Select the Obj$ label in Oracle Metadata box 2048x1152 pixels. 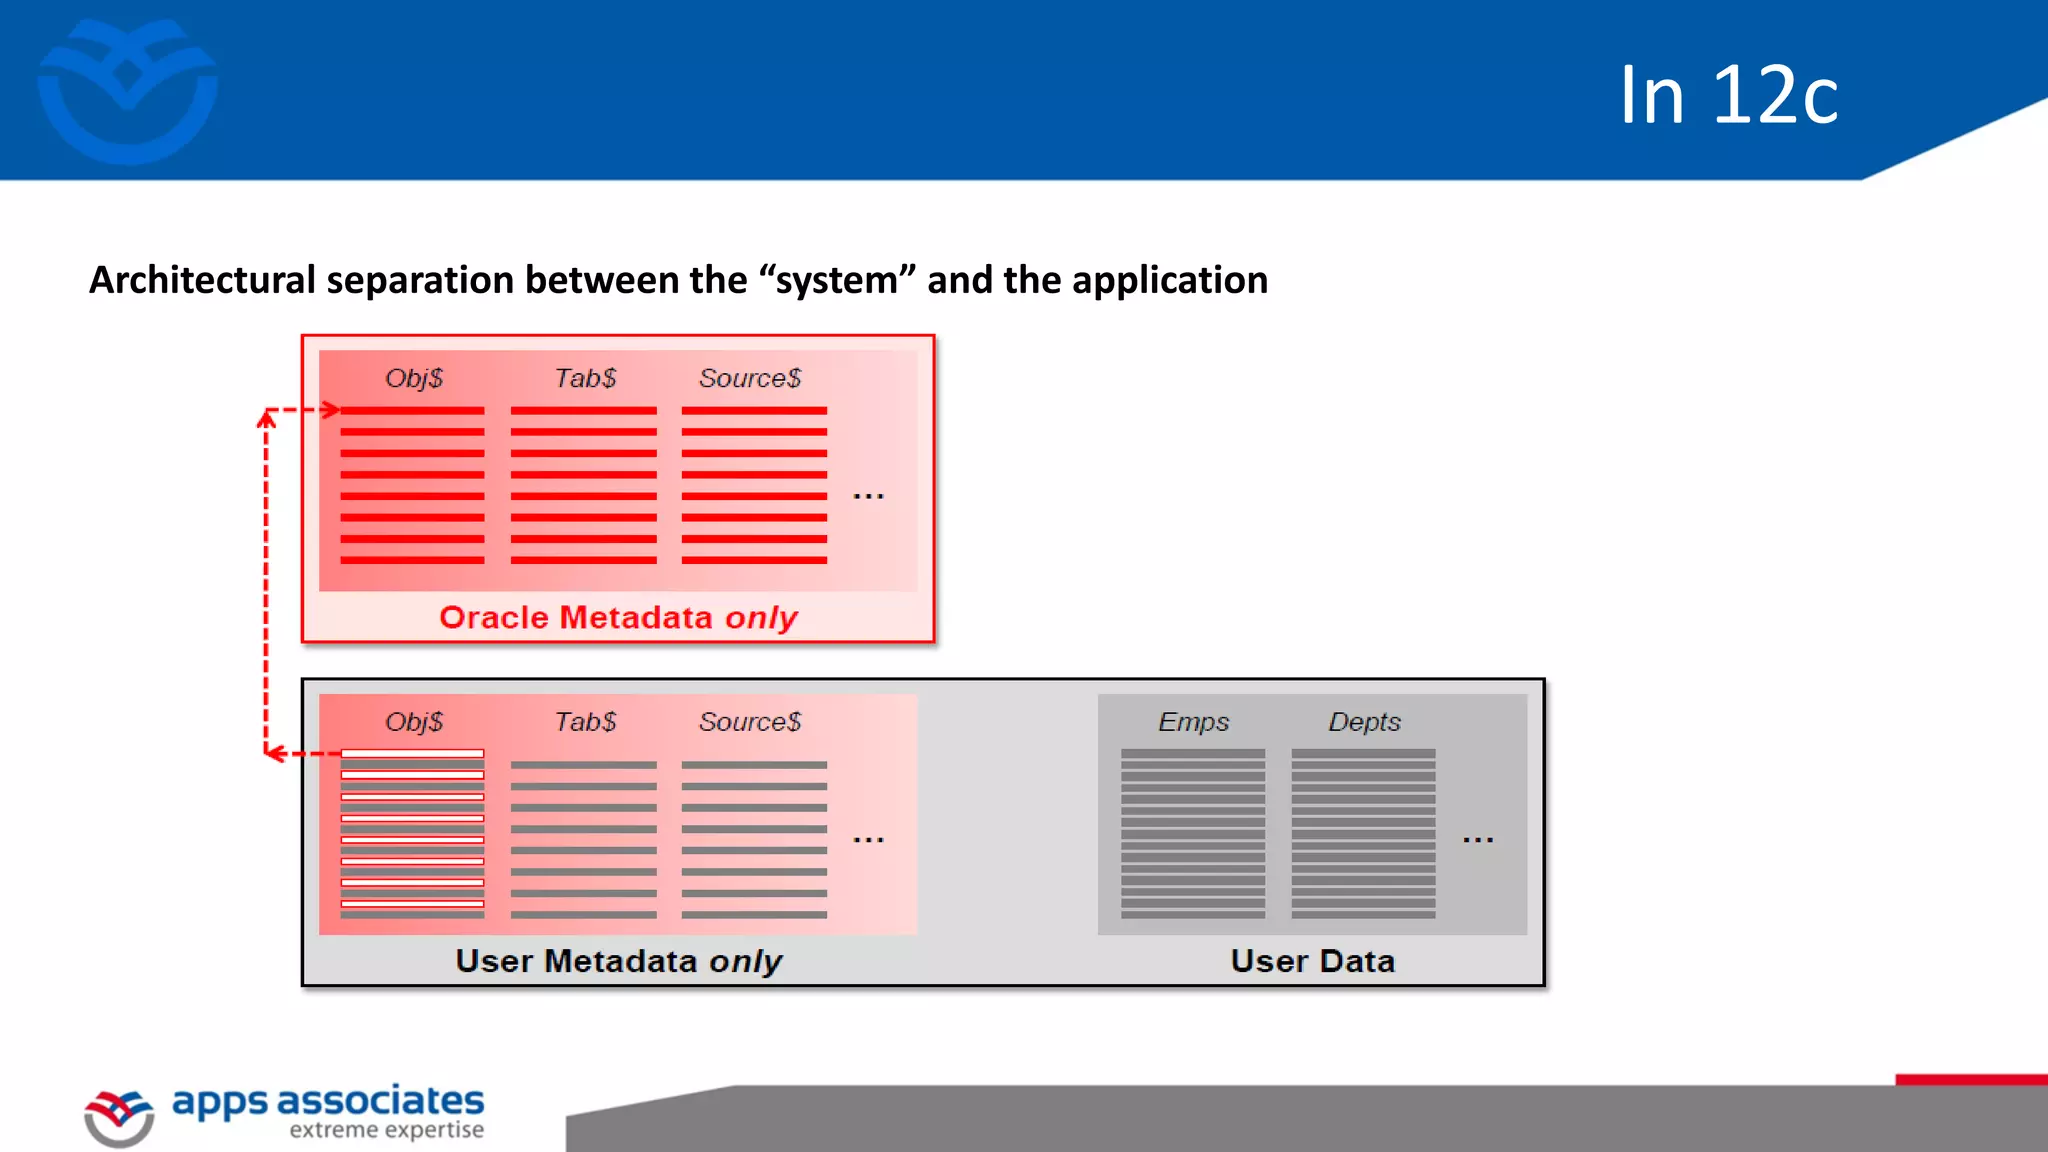click(413, 378)
